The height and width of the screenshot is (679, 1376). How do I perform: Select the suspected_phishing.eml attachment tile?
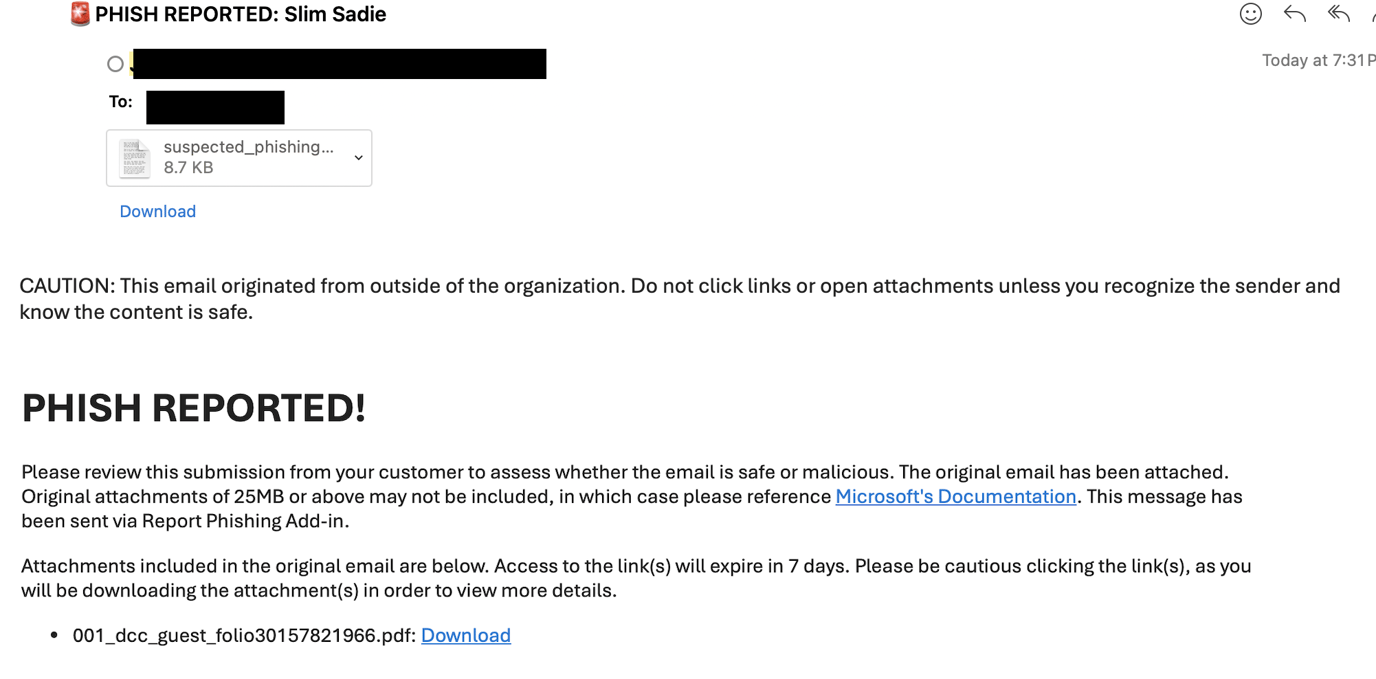[x=239, y=157]
